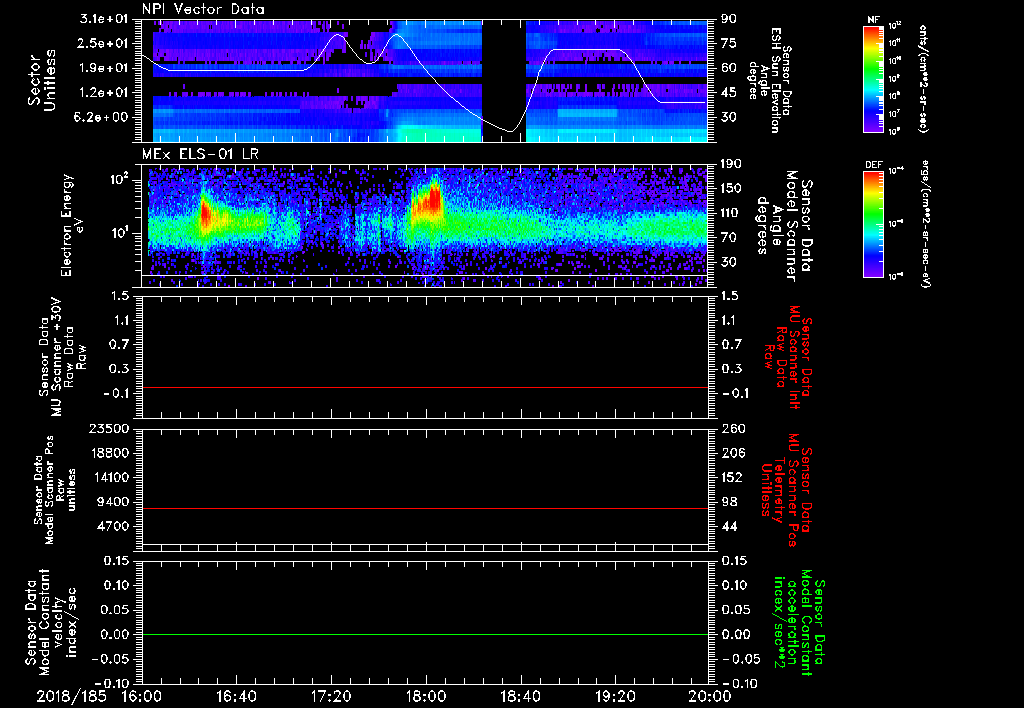Click the 'cnts/(cm**2-sr-sec)' units label
Image resolution: width=1024 pixels, height=708 pixels.
pos(923,78)
